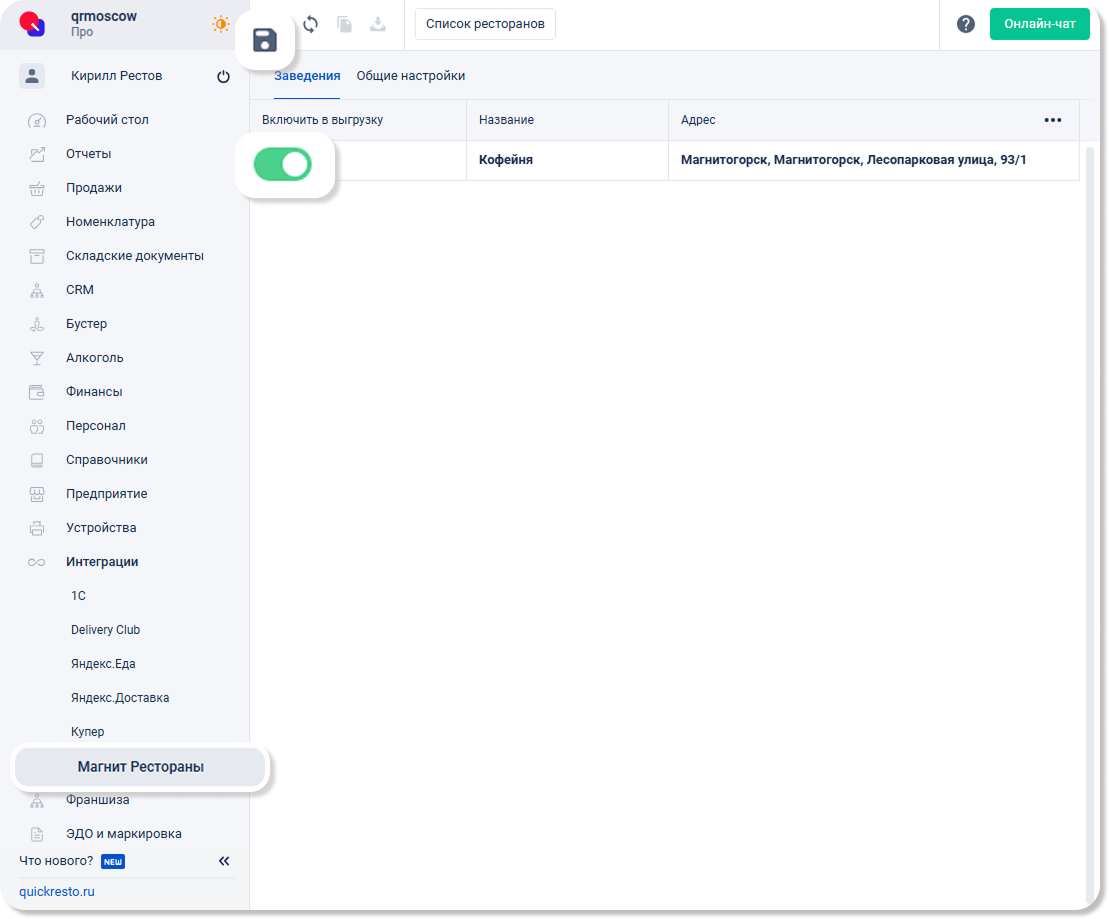Viewport: 1109px width, 919px height.
Task: Select Магнит Рестораны in the sidebar
Action: [140, 767]
